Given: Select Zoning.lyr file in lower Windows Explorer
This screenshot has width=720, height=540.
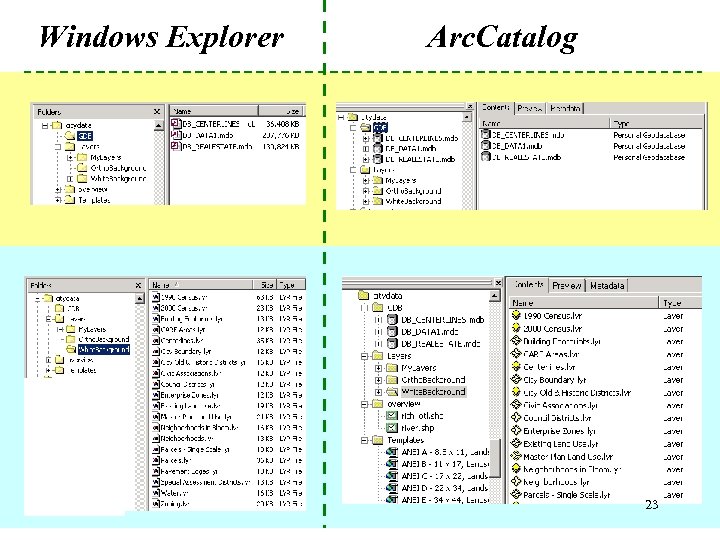Looking at the screenshot, I should click(x=175, y=504).
